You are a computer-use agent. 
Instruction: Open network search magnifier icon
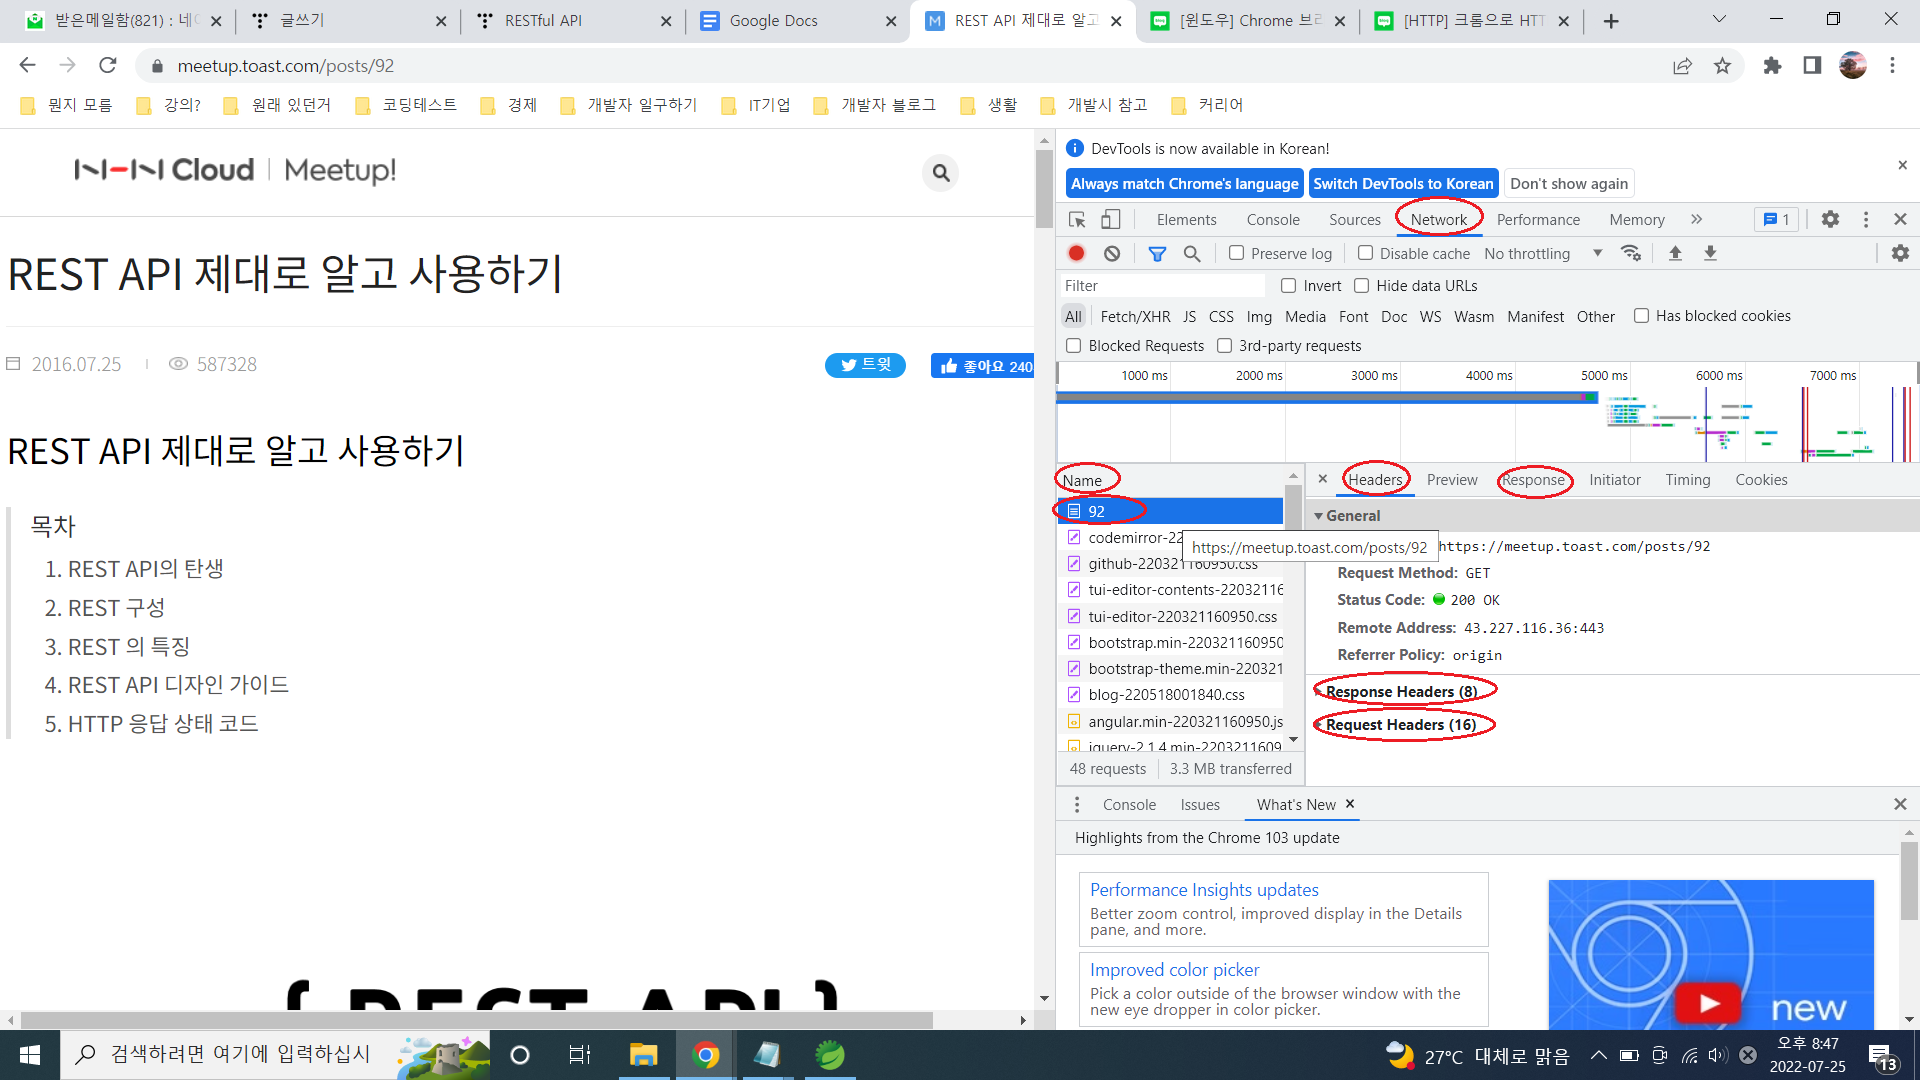[x=1192, y=254]
